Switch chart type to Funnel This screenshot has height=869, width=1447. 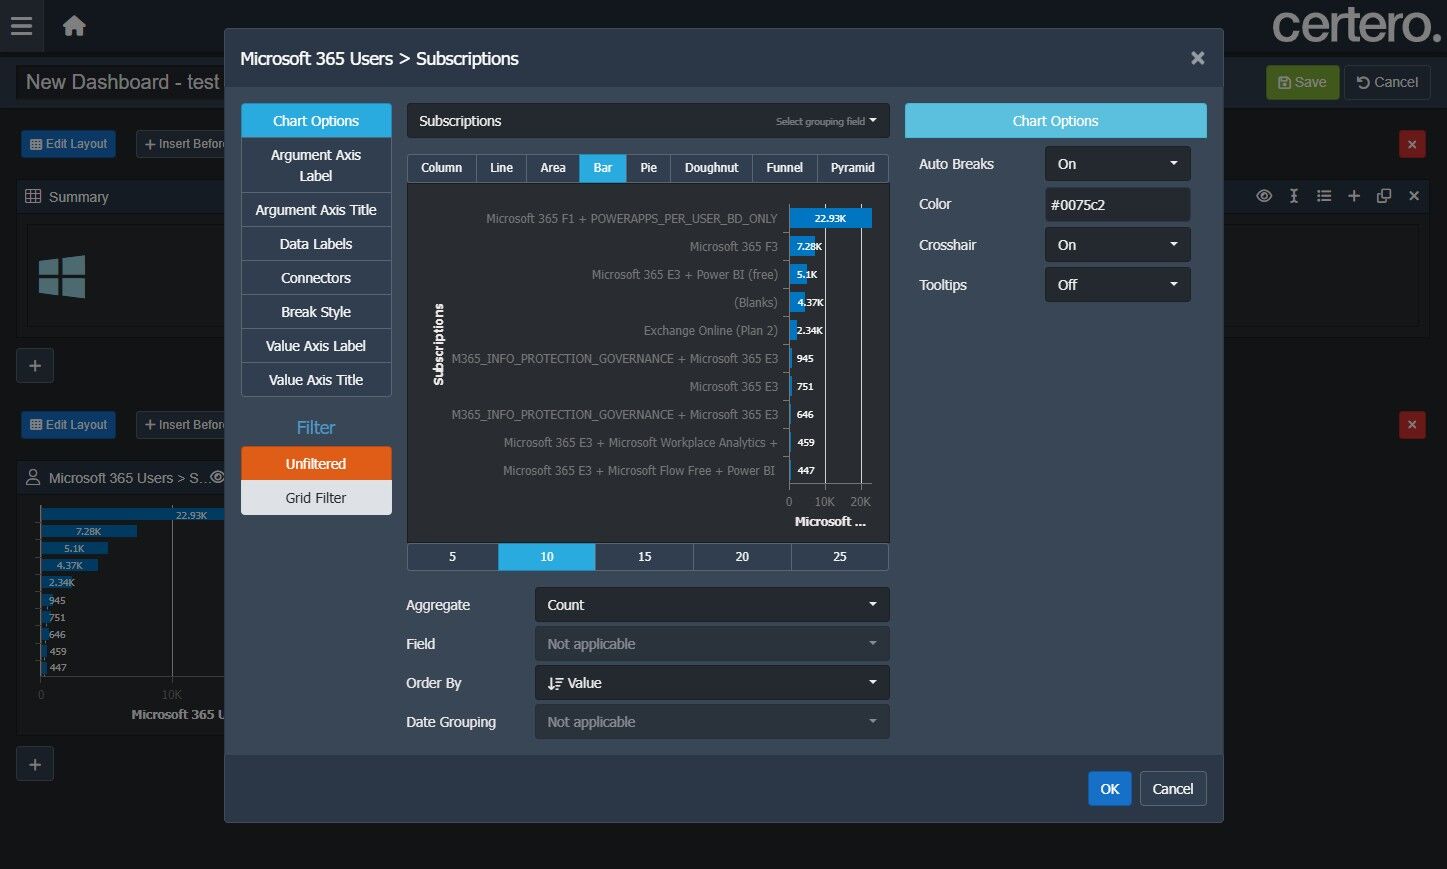[785, 168]
